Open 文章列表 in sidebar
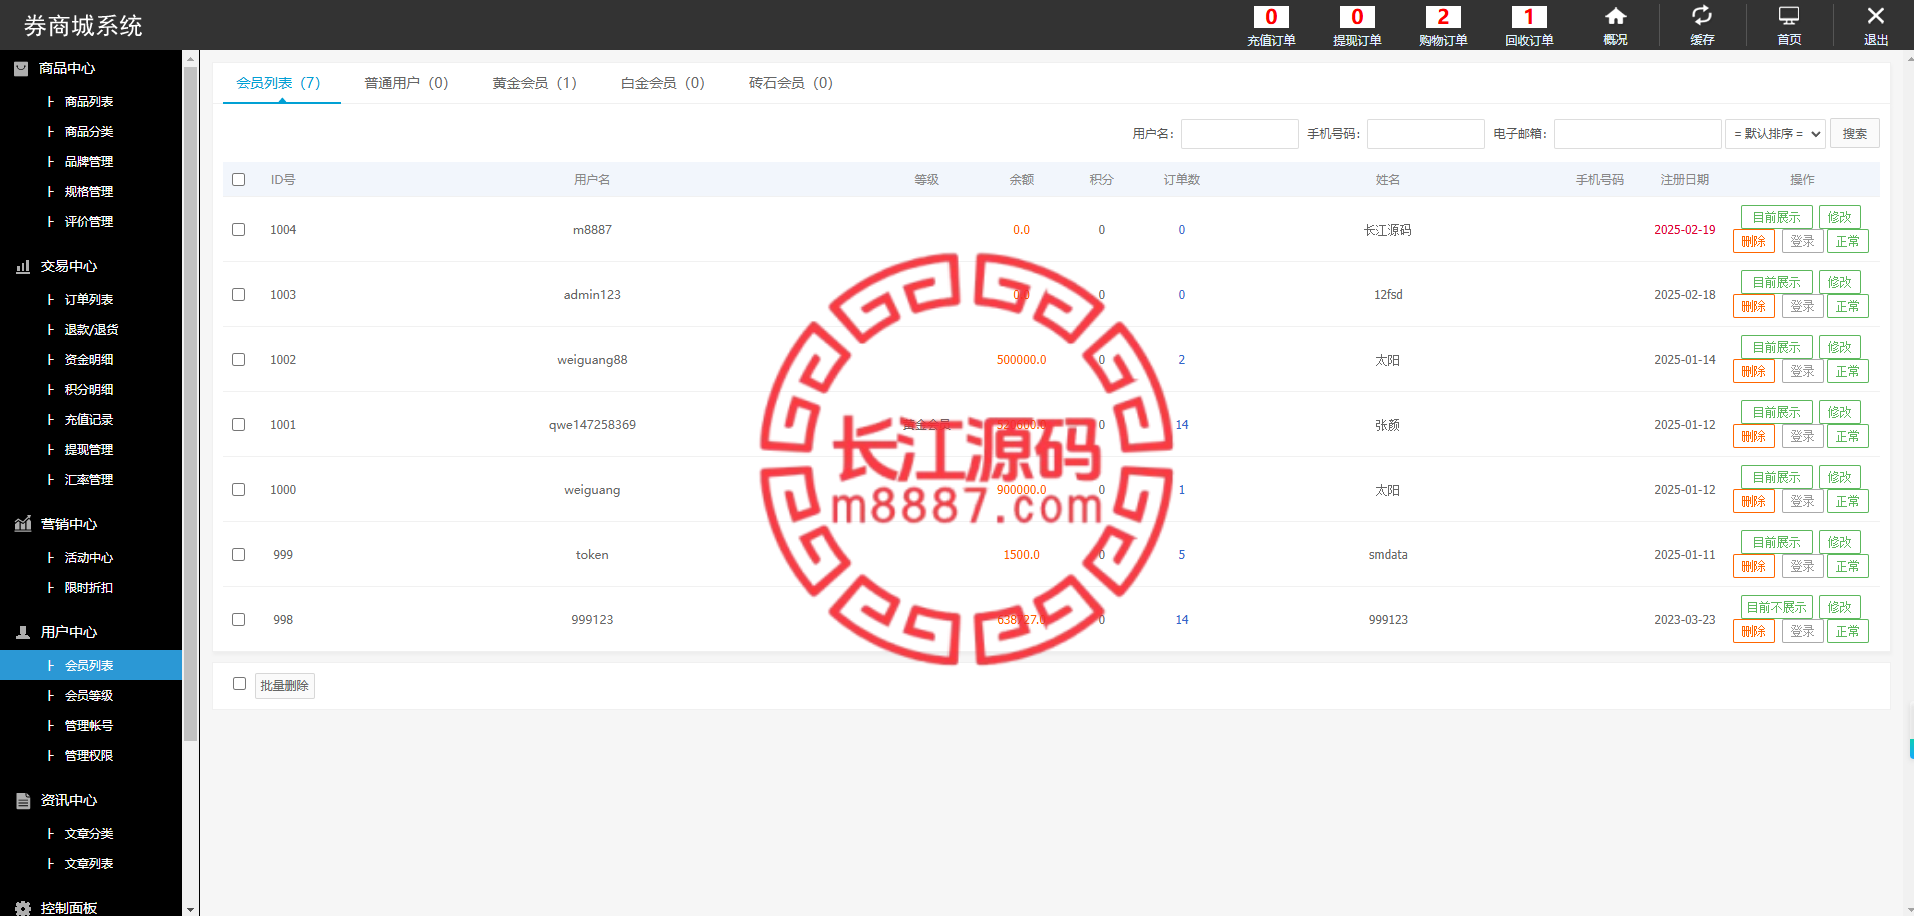This screenshot has height=916, width=1914. pos(89,864)
